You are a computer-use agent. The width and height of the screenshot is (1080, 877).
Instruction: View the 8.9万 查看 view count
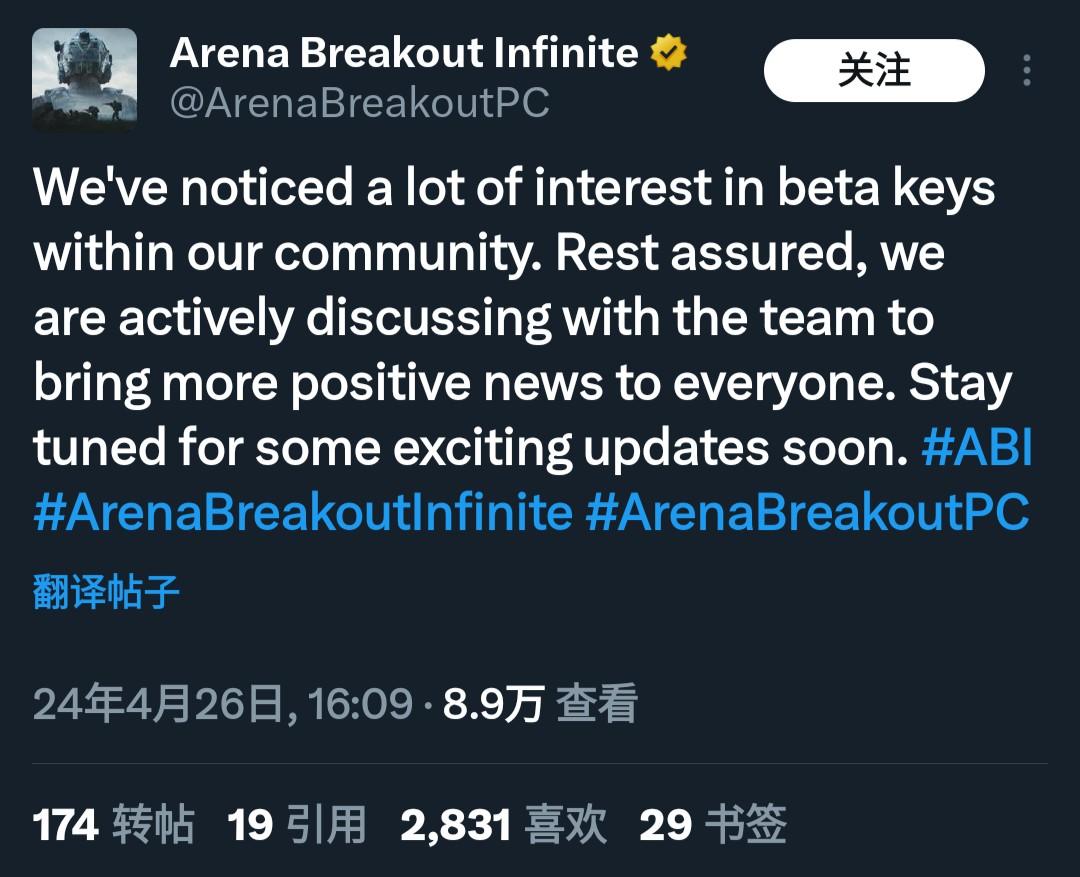(540, 703)
